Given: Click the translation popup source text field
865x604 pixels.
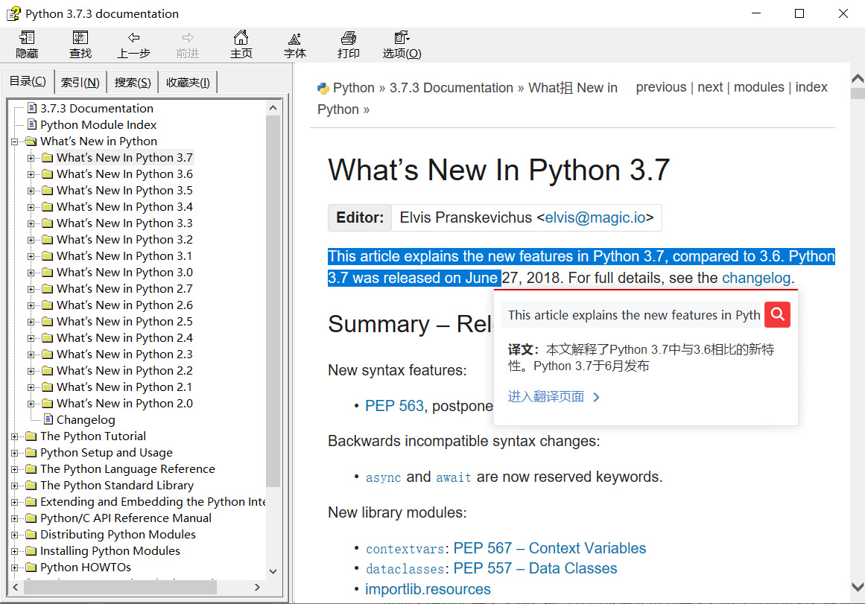Looking at the screenshot, I should pyautogui.click(x=633, y=315).
